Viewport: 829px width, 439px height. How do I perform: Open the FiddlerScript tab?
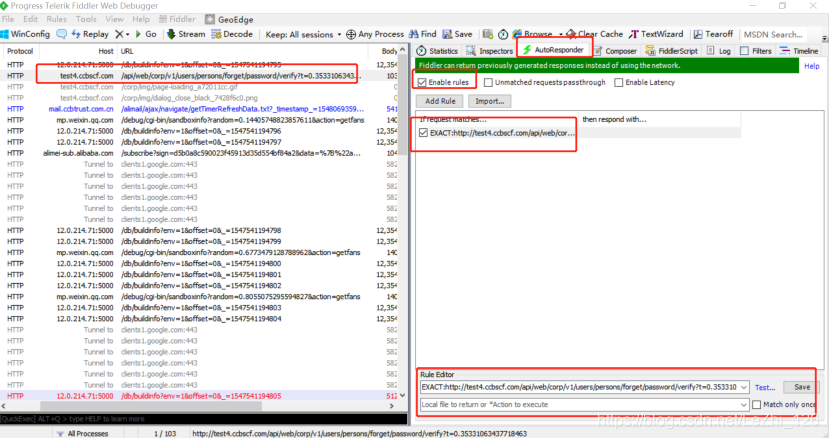click(x=671, y=51)
